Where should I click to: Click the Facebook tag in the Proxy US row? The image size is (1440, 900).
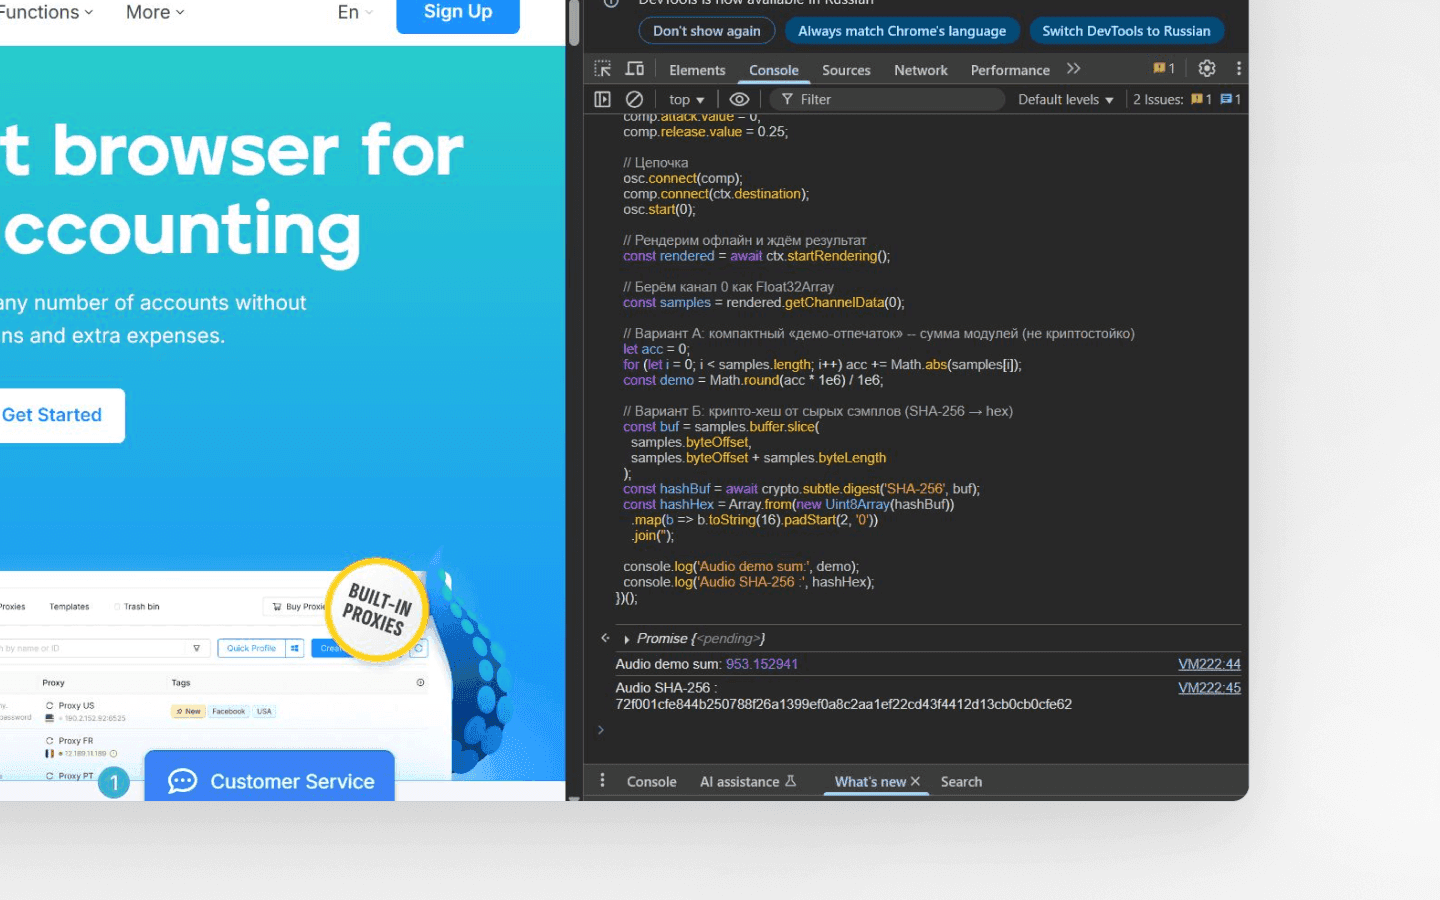click(x=229, y=712)
